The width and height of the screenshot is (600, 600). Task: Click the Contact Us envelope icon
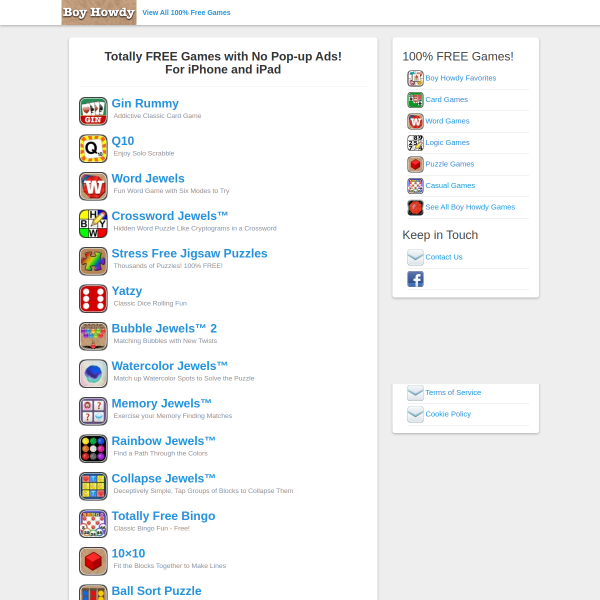click(415, 258)
